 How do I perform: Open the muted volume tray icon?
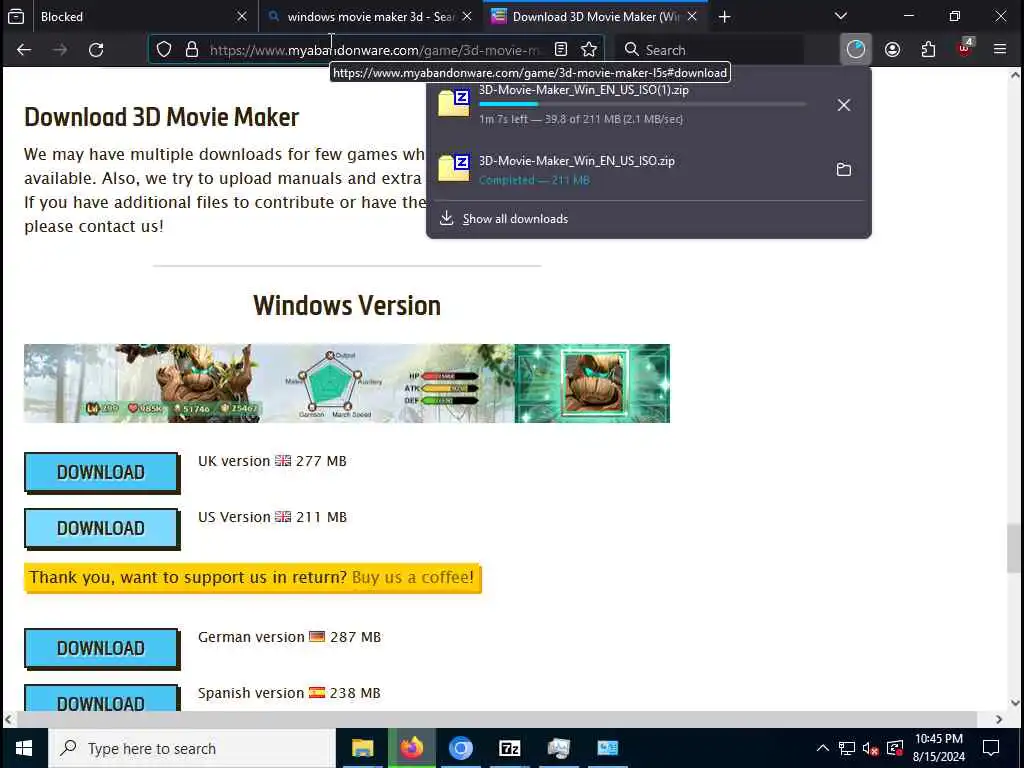click(871, 748)
